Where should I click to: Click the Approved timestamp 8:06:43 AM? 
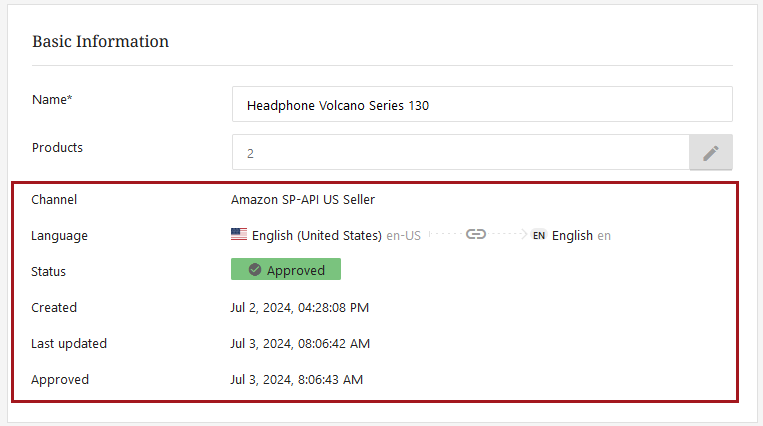[x=297, y=379]
